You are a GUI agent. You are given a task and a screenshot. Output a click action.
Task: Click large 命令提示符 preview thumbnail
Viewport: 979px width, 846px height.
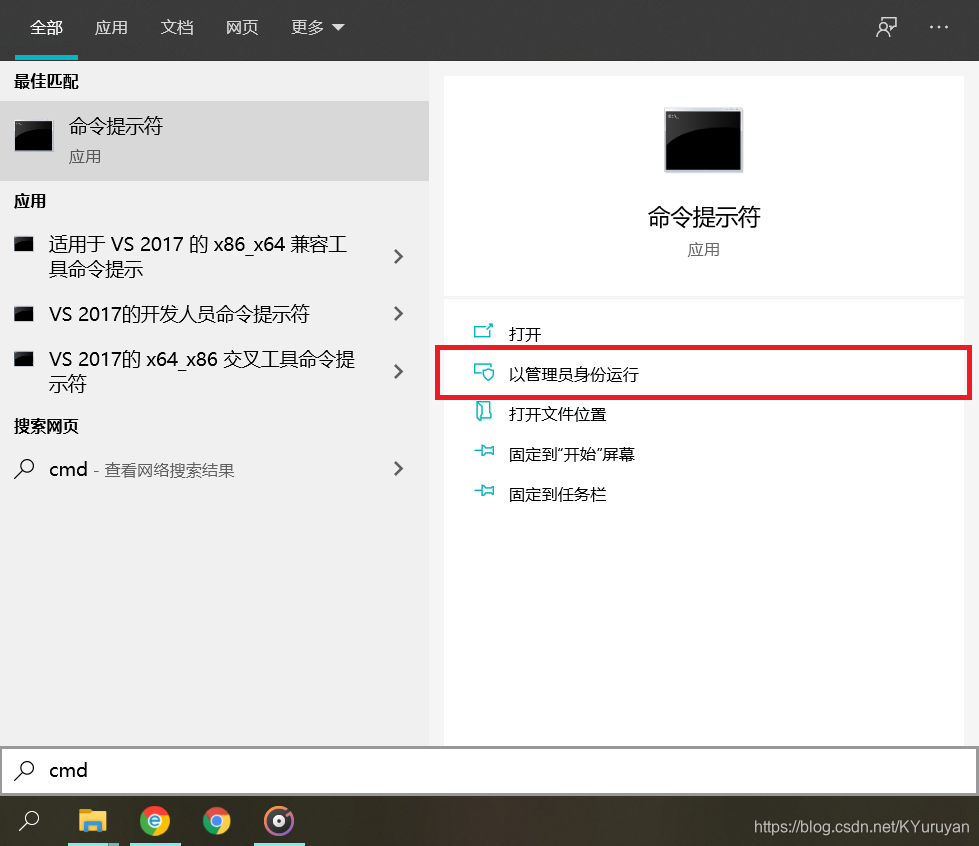[x=703, y=140]
